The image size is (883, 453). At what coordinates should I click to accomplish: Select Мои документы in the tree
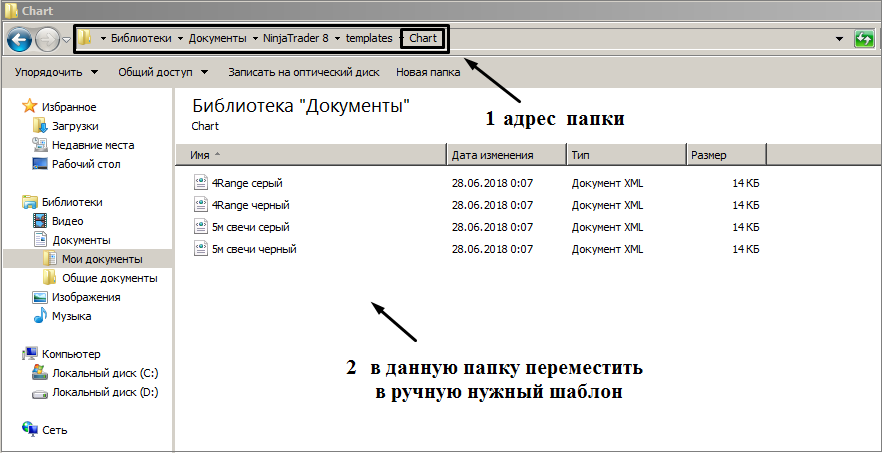click(x=101, y=259)
